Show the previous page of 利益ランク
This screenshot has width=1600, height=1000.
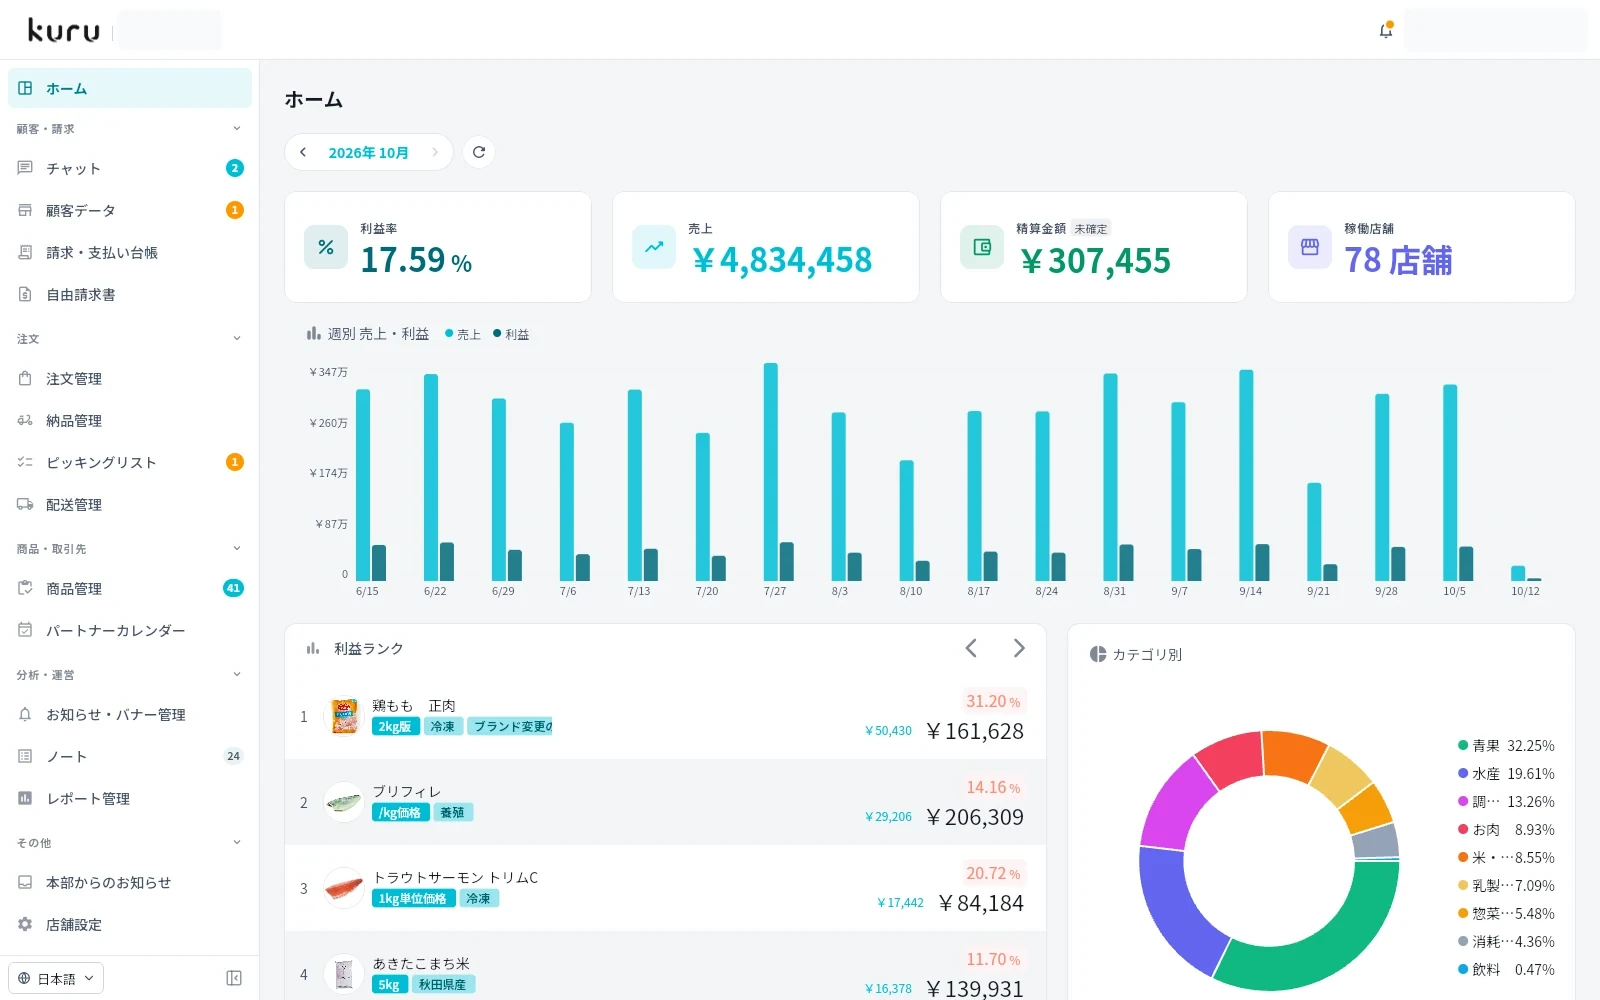pos(971,648)
